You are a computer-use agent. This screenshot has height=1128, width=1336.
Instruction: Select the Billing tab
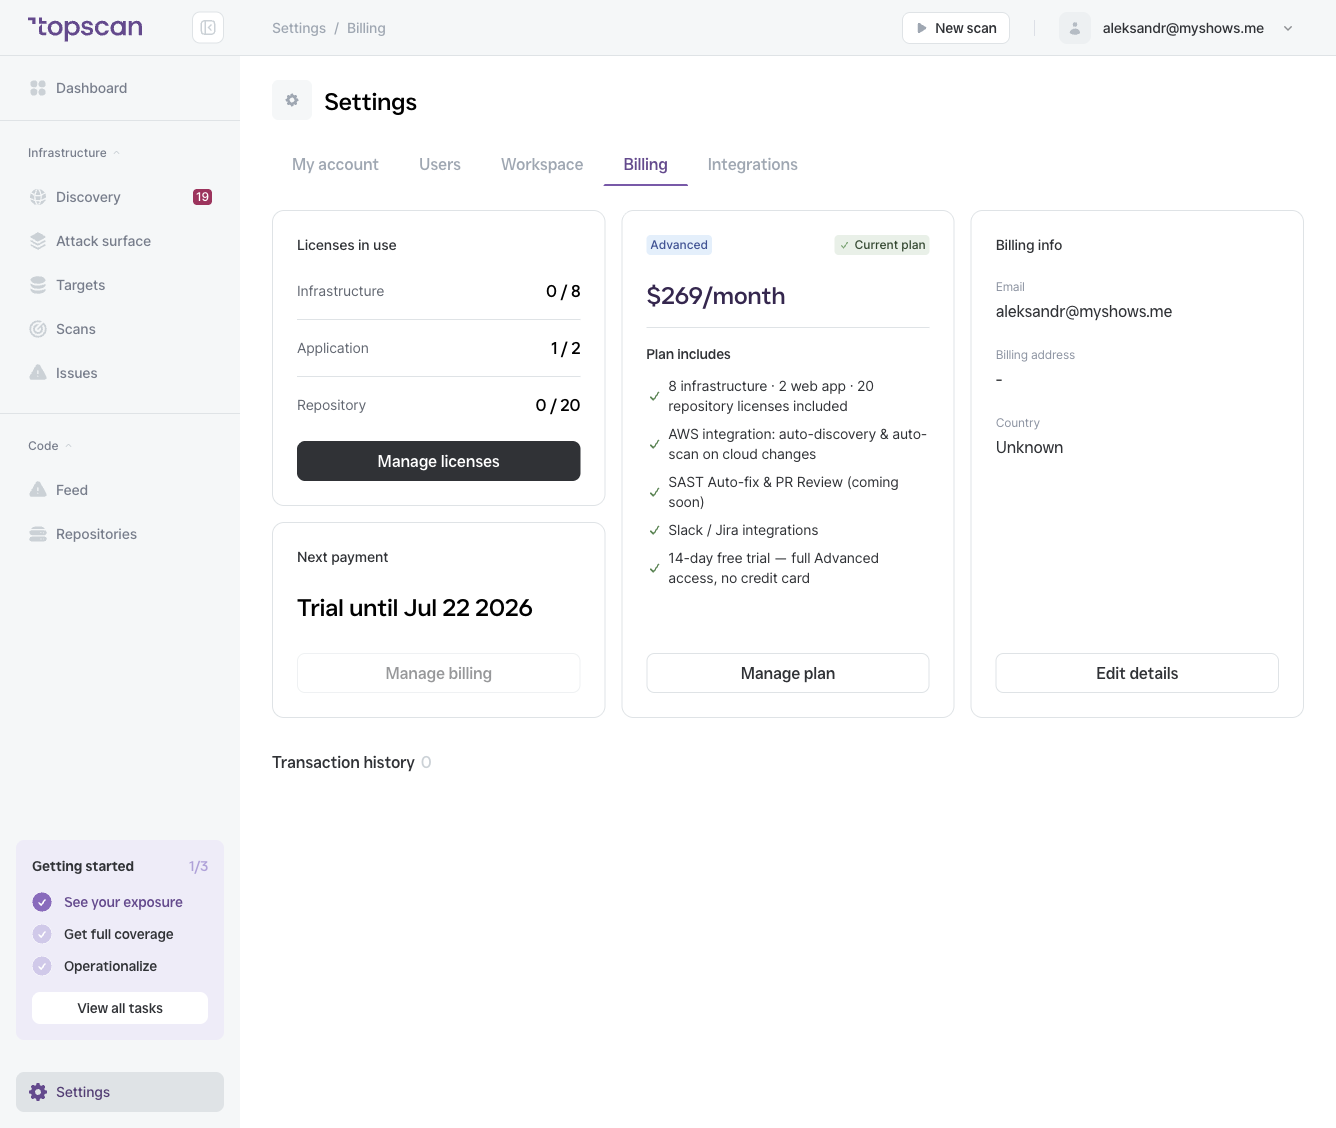646,164
